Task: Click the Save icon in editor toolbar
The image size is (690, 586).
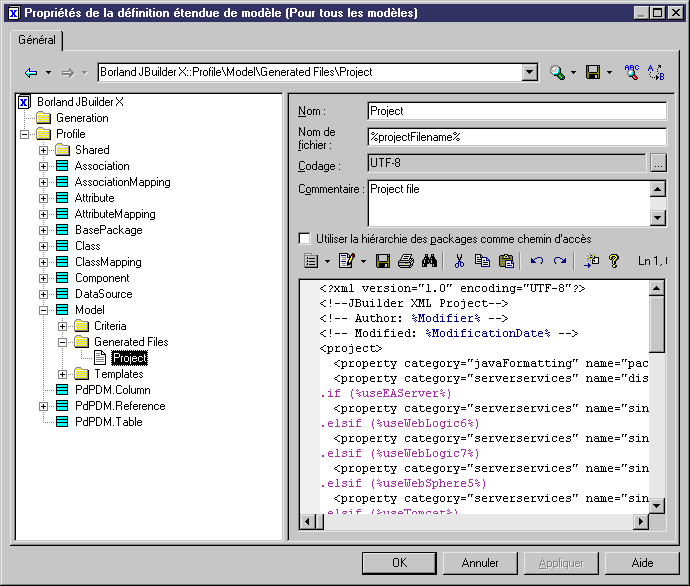Action: click(x=382, y=261)
